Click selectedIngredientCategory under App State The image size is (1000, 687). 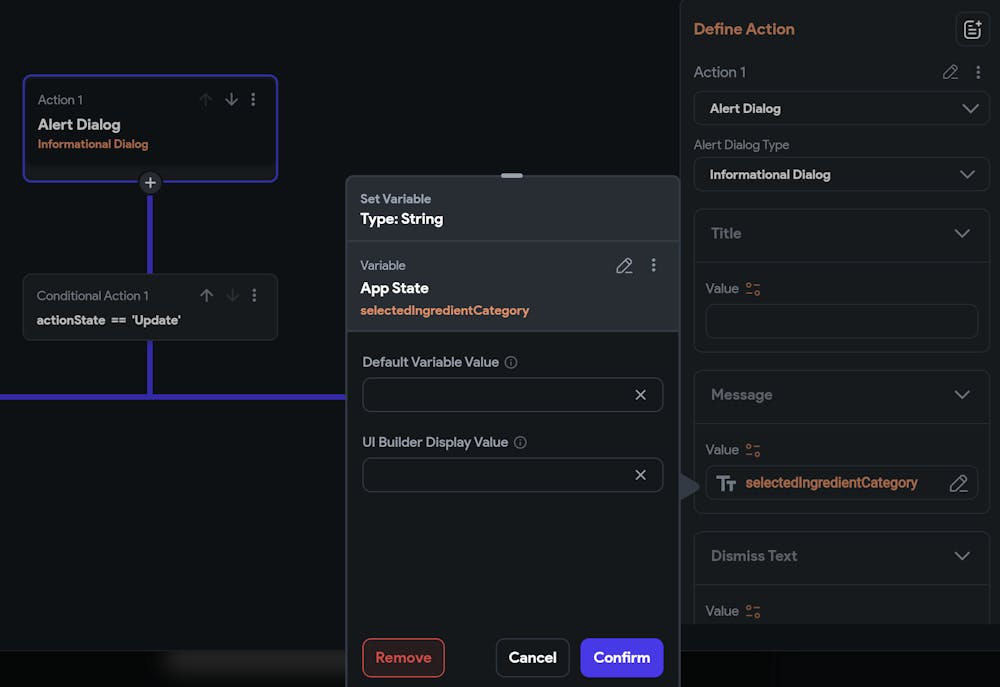coord(445,311)
